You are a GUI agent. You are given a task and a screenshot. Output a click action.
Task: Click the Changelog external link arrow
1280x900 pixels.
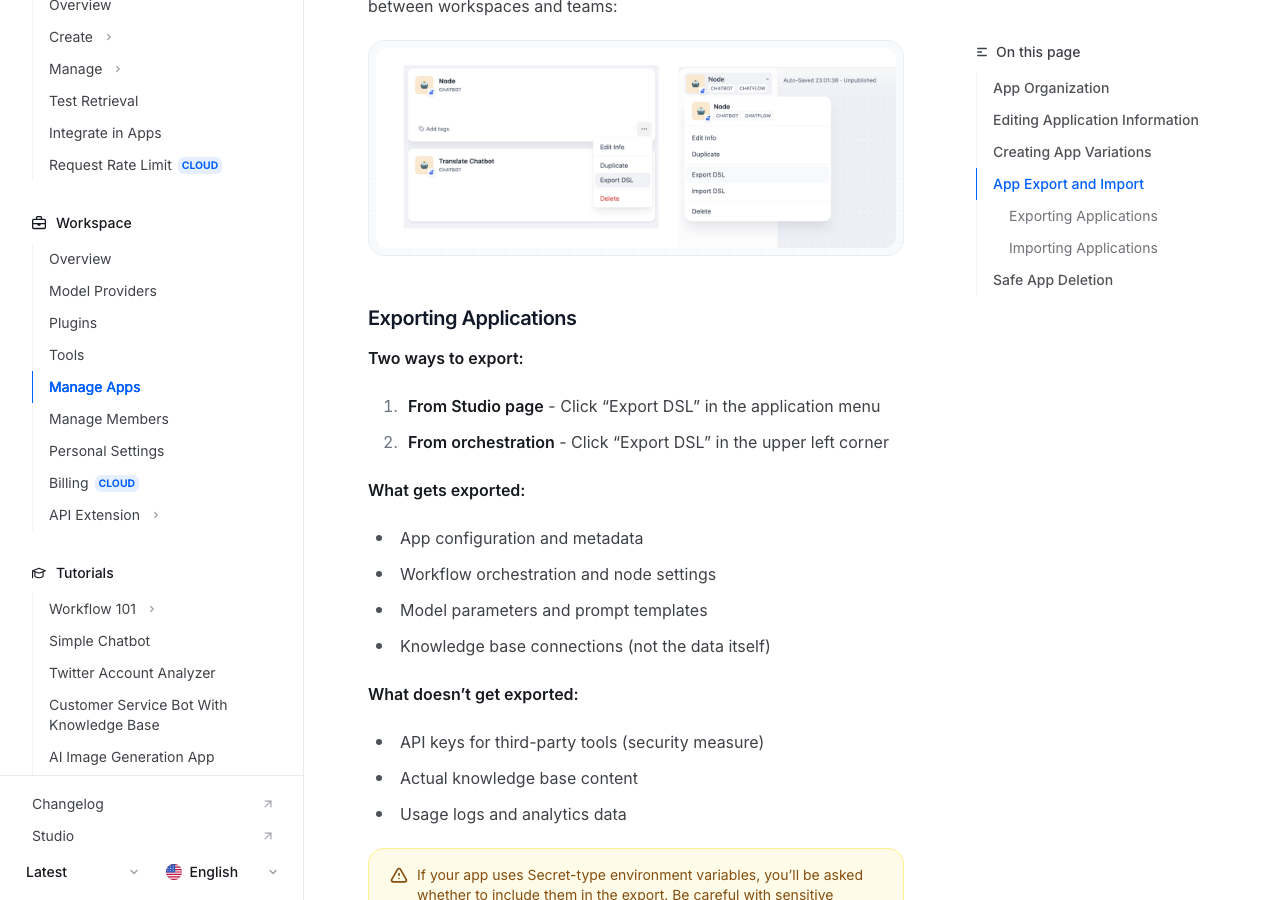click(x=268, y=804)
